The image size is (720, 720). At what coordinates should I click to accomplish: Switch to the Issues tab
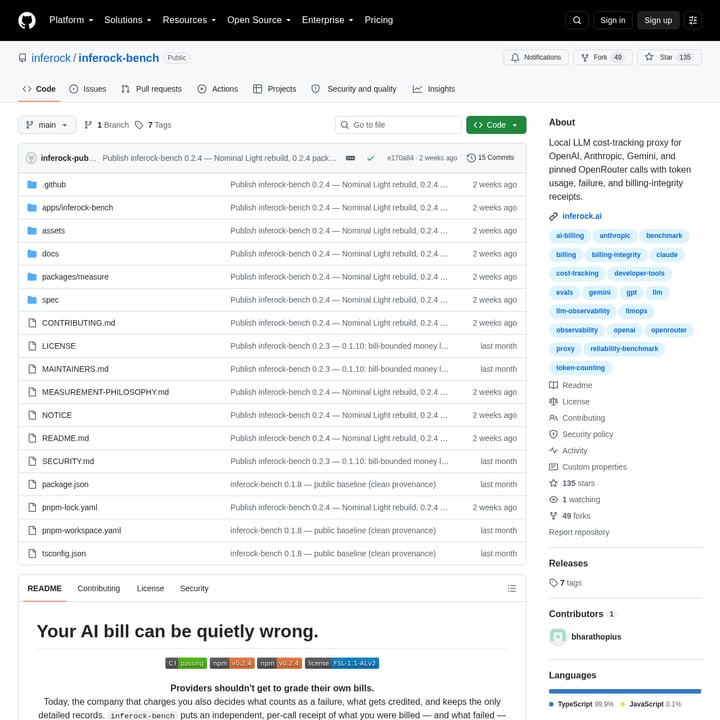88,89
